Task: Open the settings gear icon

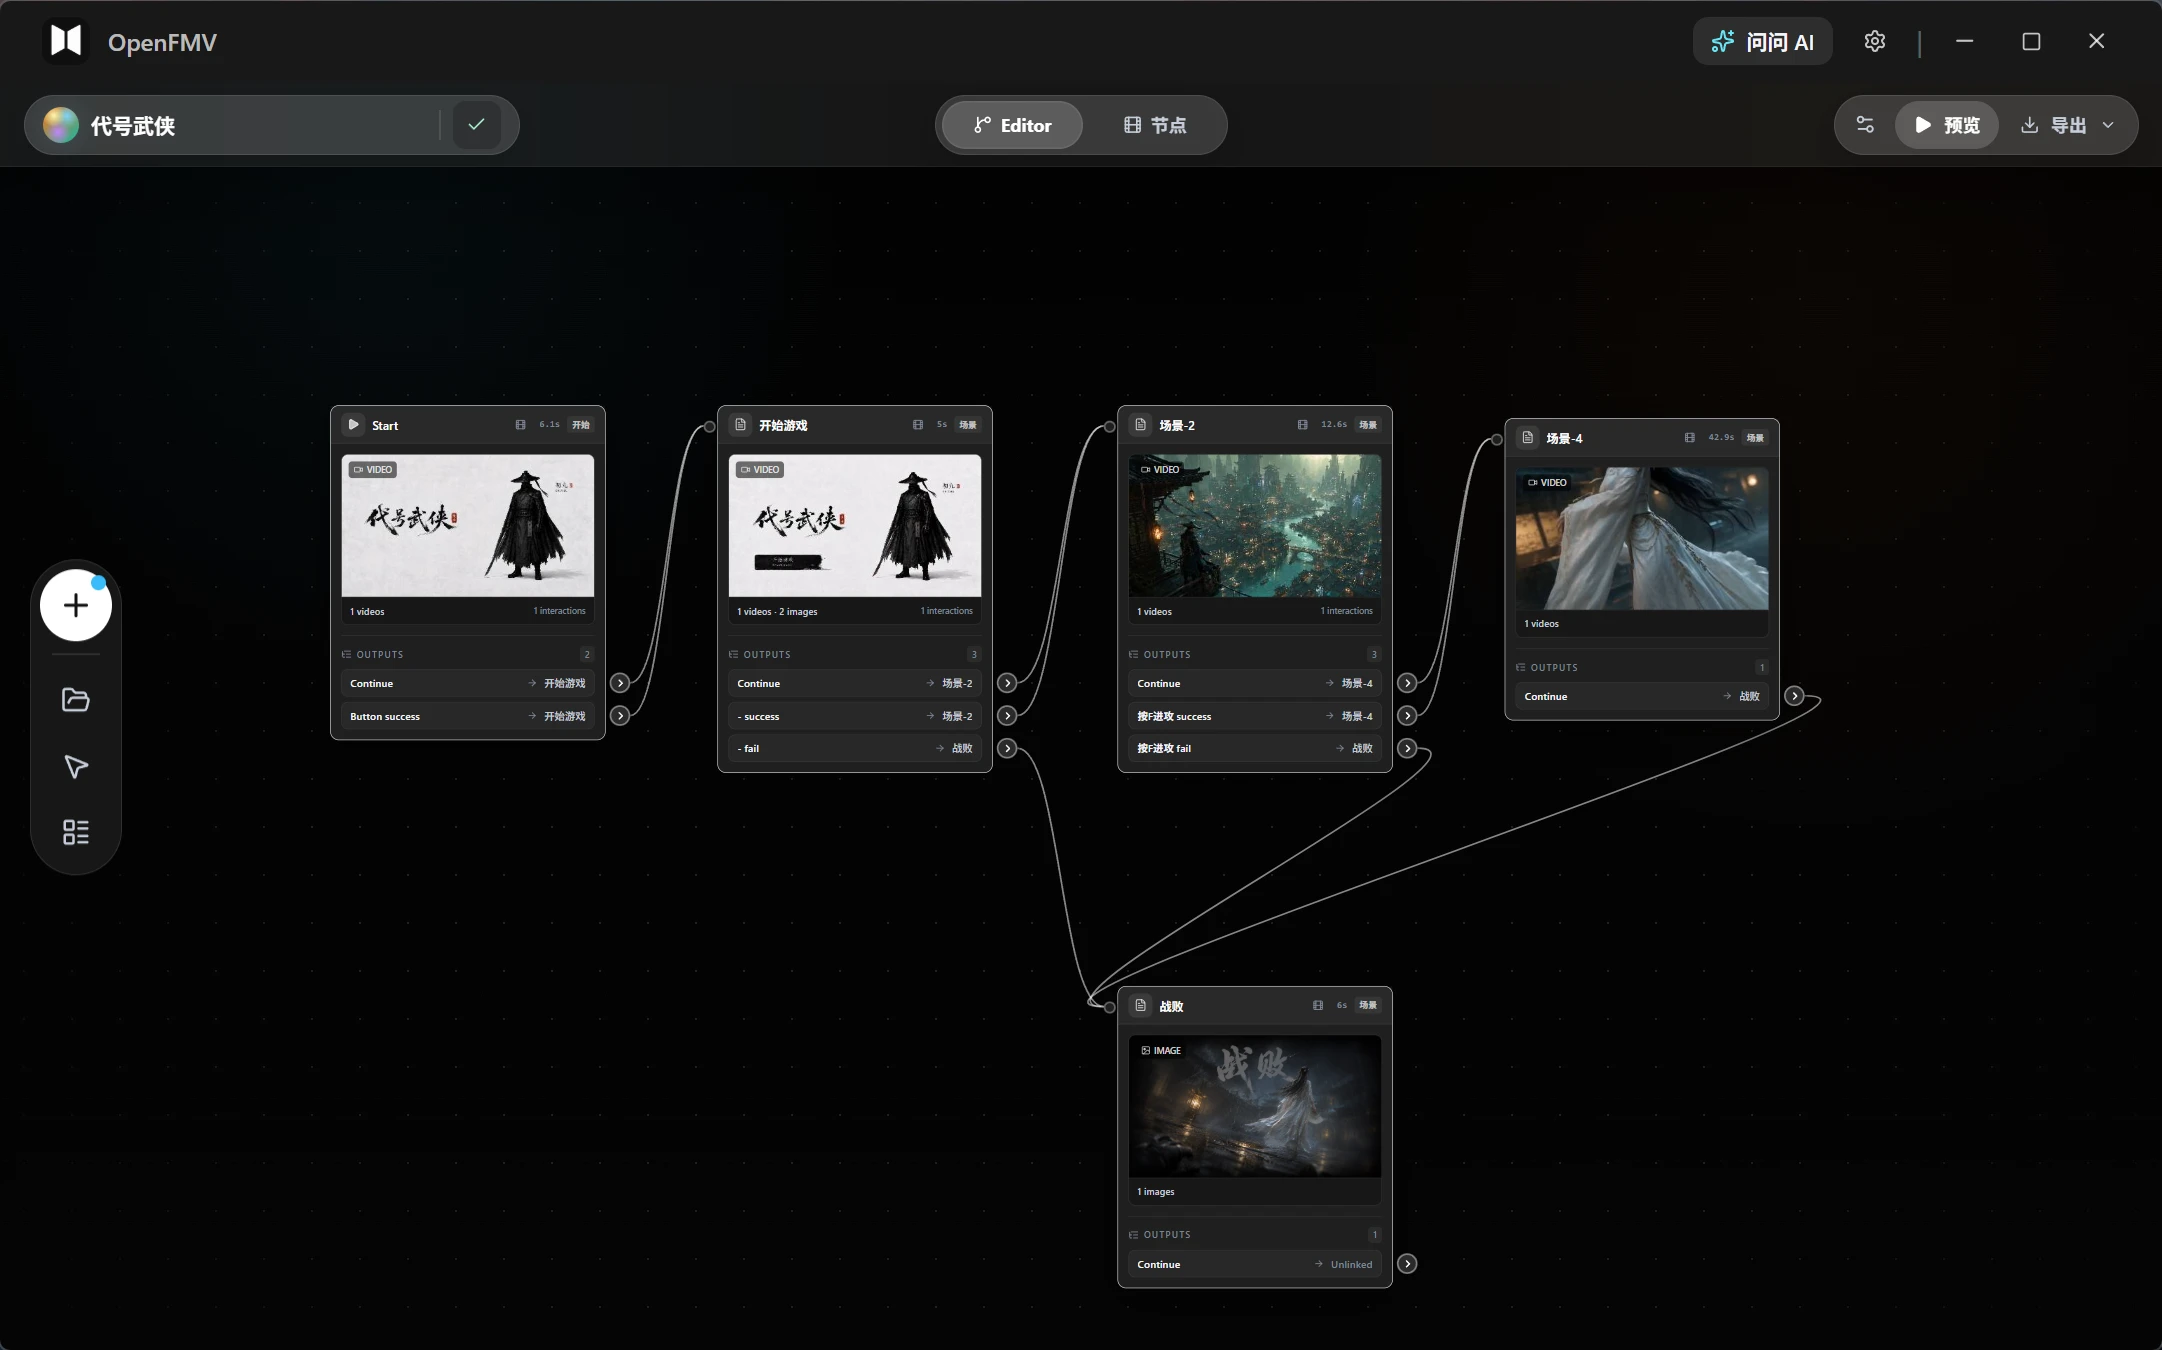Action: pos(1875,41)
